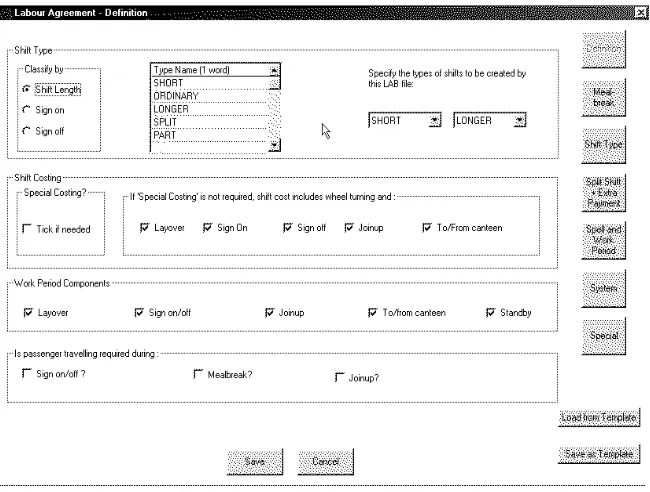Select PART in the Type Name list
The image size is (650, 492).
210,135
